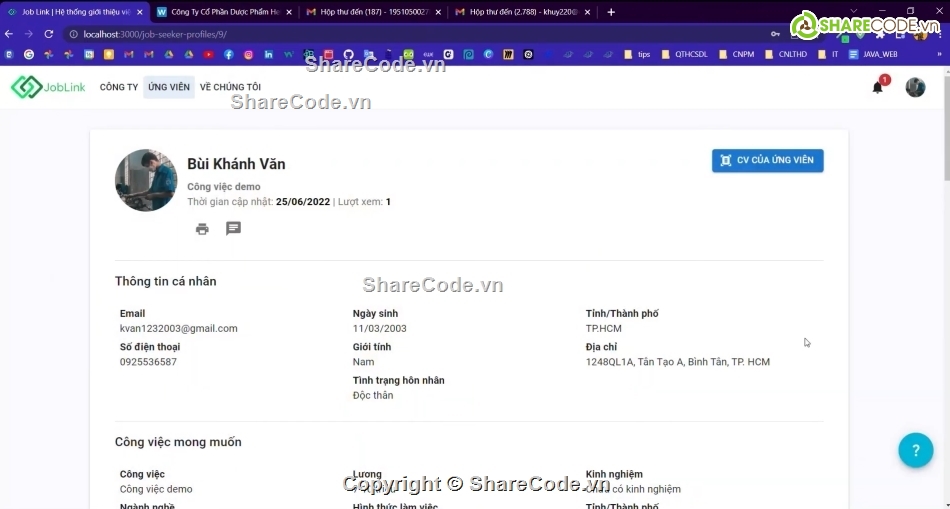This screenshot has width=950, height=509.
Task: Open saved passwords key icon
Action: tap(776, 35)
